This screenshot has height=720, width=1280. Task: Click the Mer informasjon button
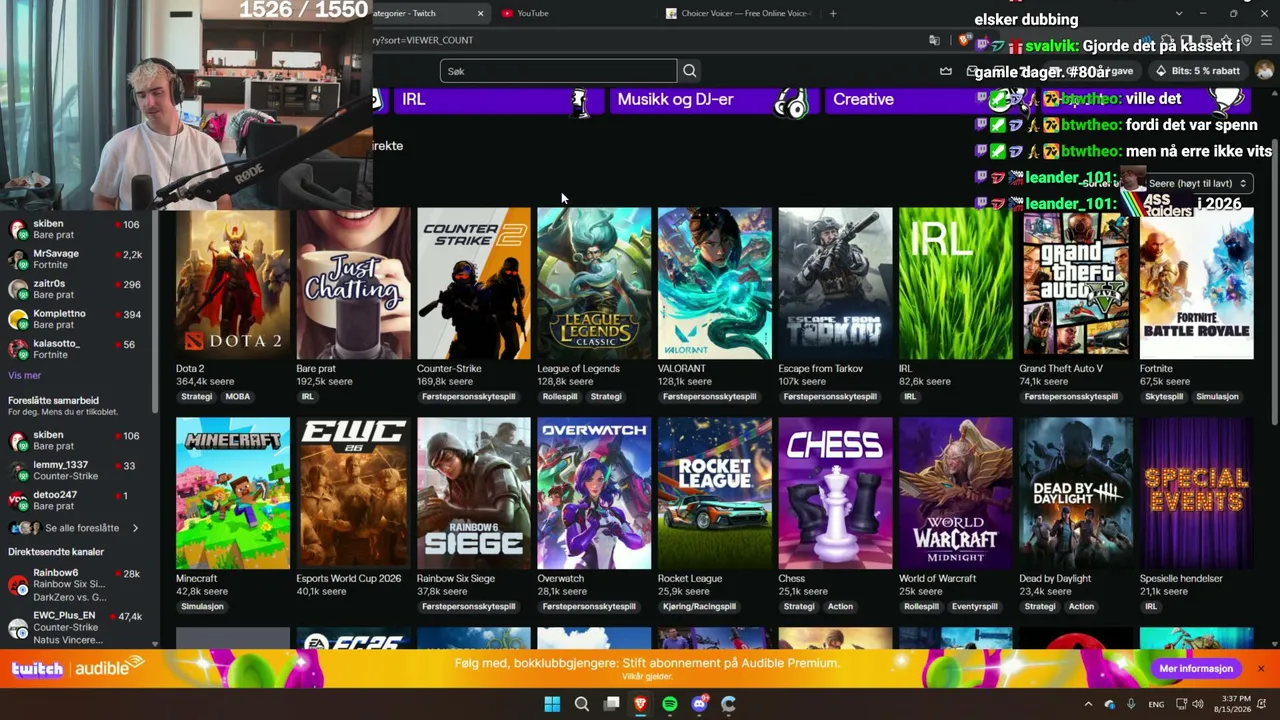(1196, 668)
